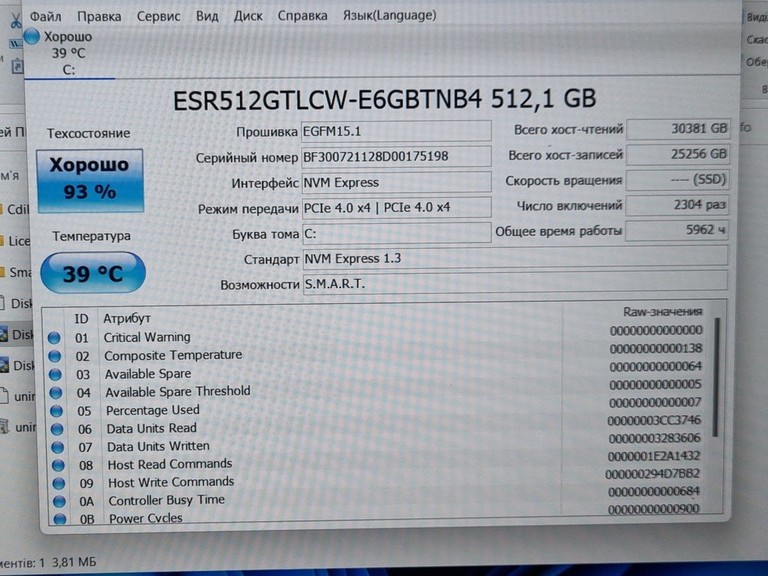Click the status dot of Host Read Commands
The height and width of the screenshot is (576, 768).
click(x=58, y=465)
